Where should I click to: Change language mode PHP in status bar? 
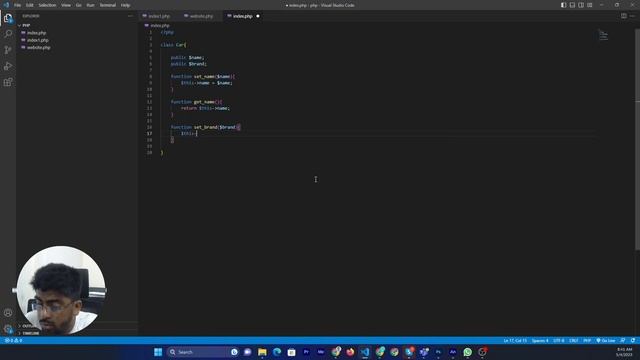point(587,340)
